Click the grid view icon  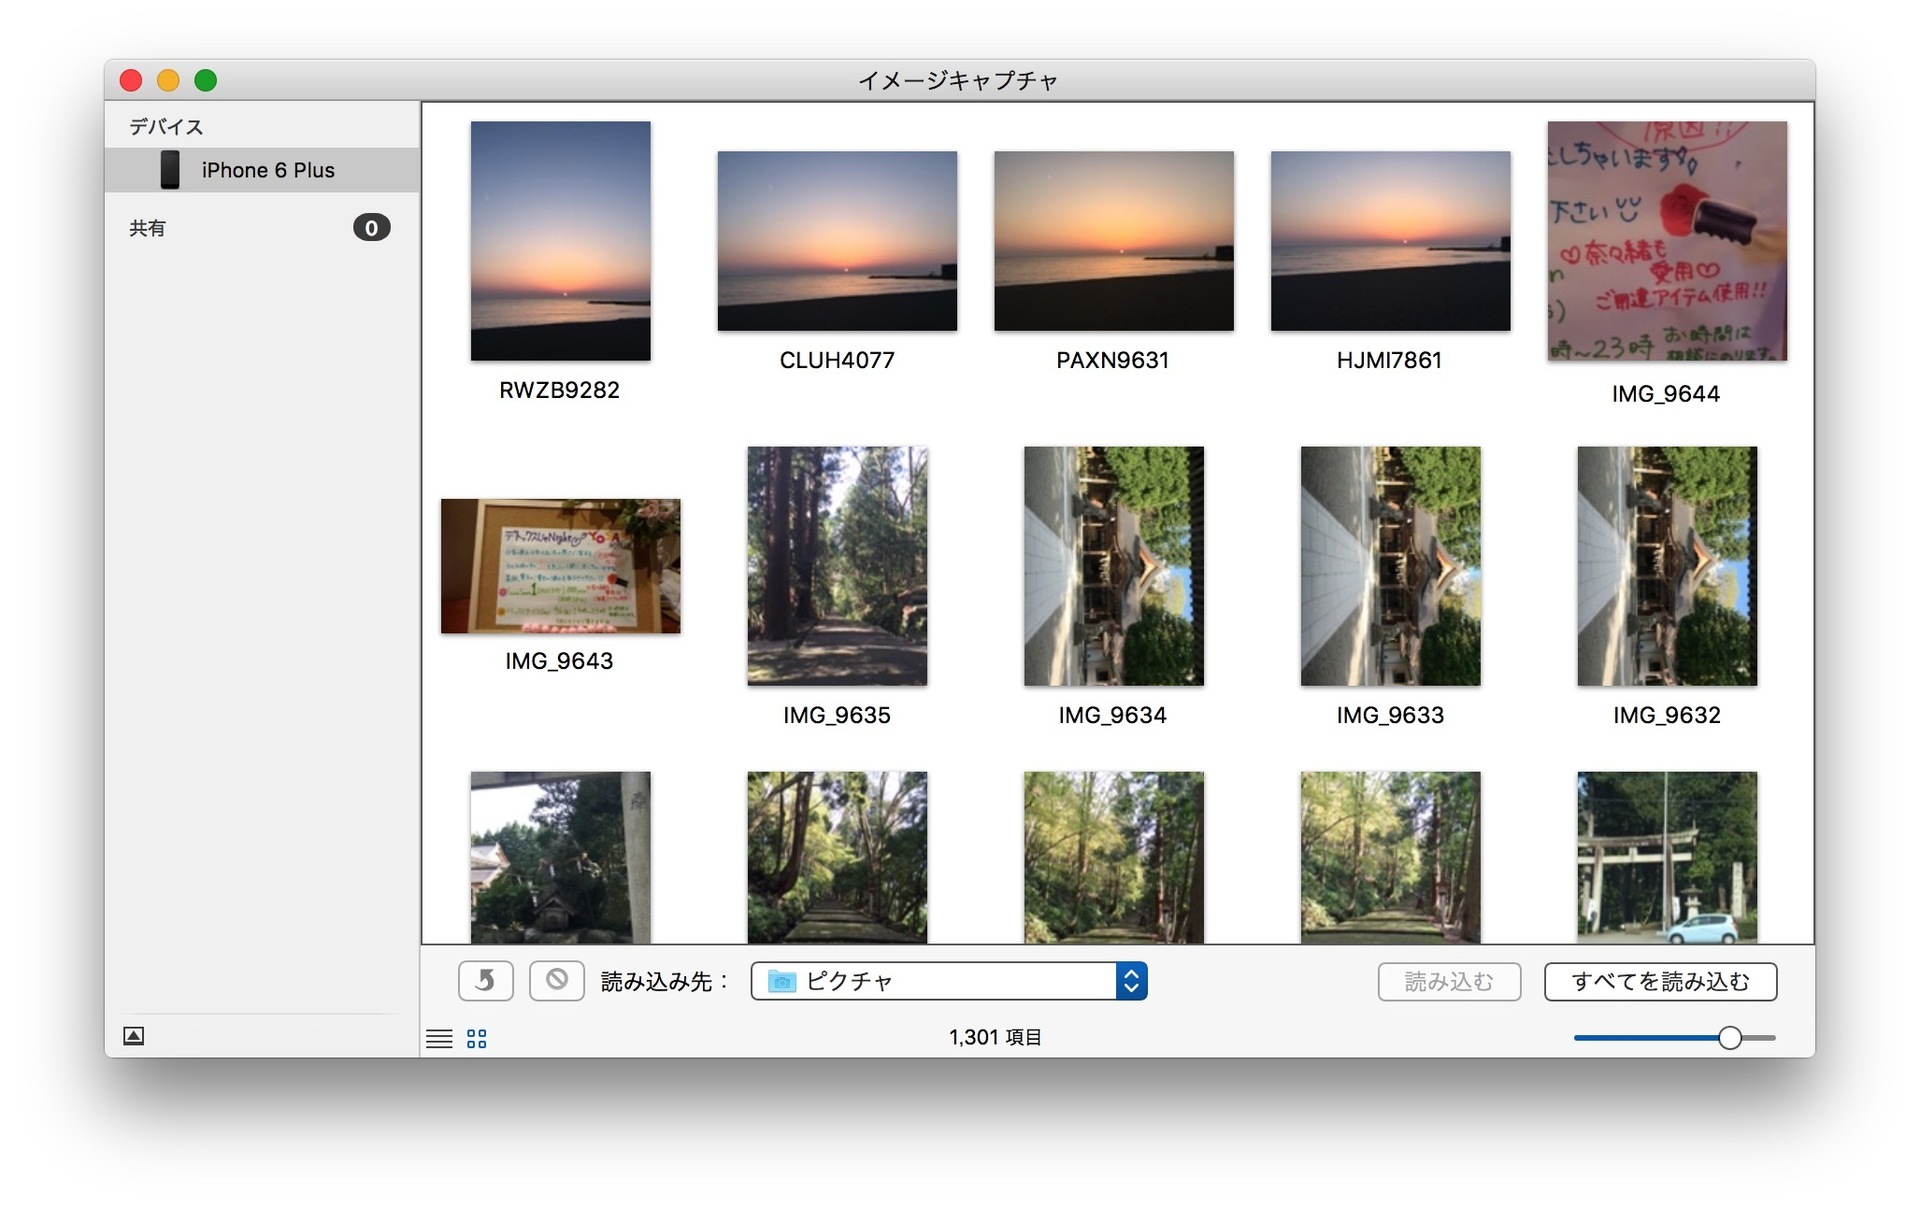477,1036
